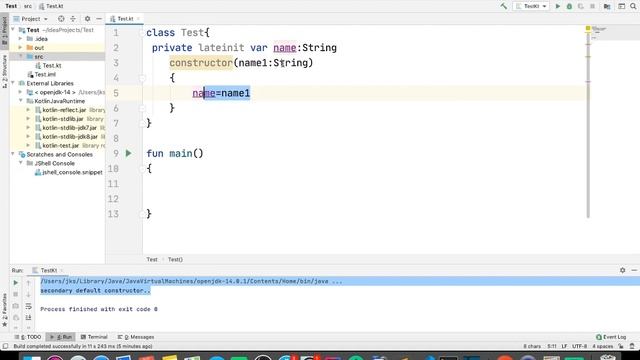Click the Run with Coverage icon
The height and width of the screenshot is (360, 640).
click(x=580, y=6)
